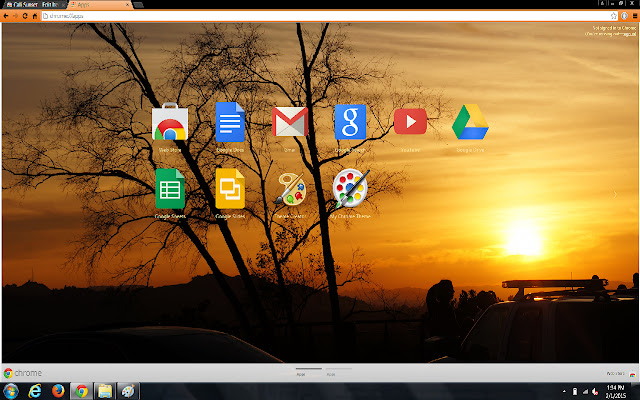
Task: Open the Windows Start menu
Action: pos(11,391)
